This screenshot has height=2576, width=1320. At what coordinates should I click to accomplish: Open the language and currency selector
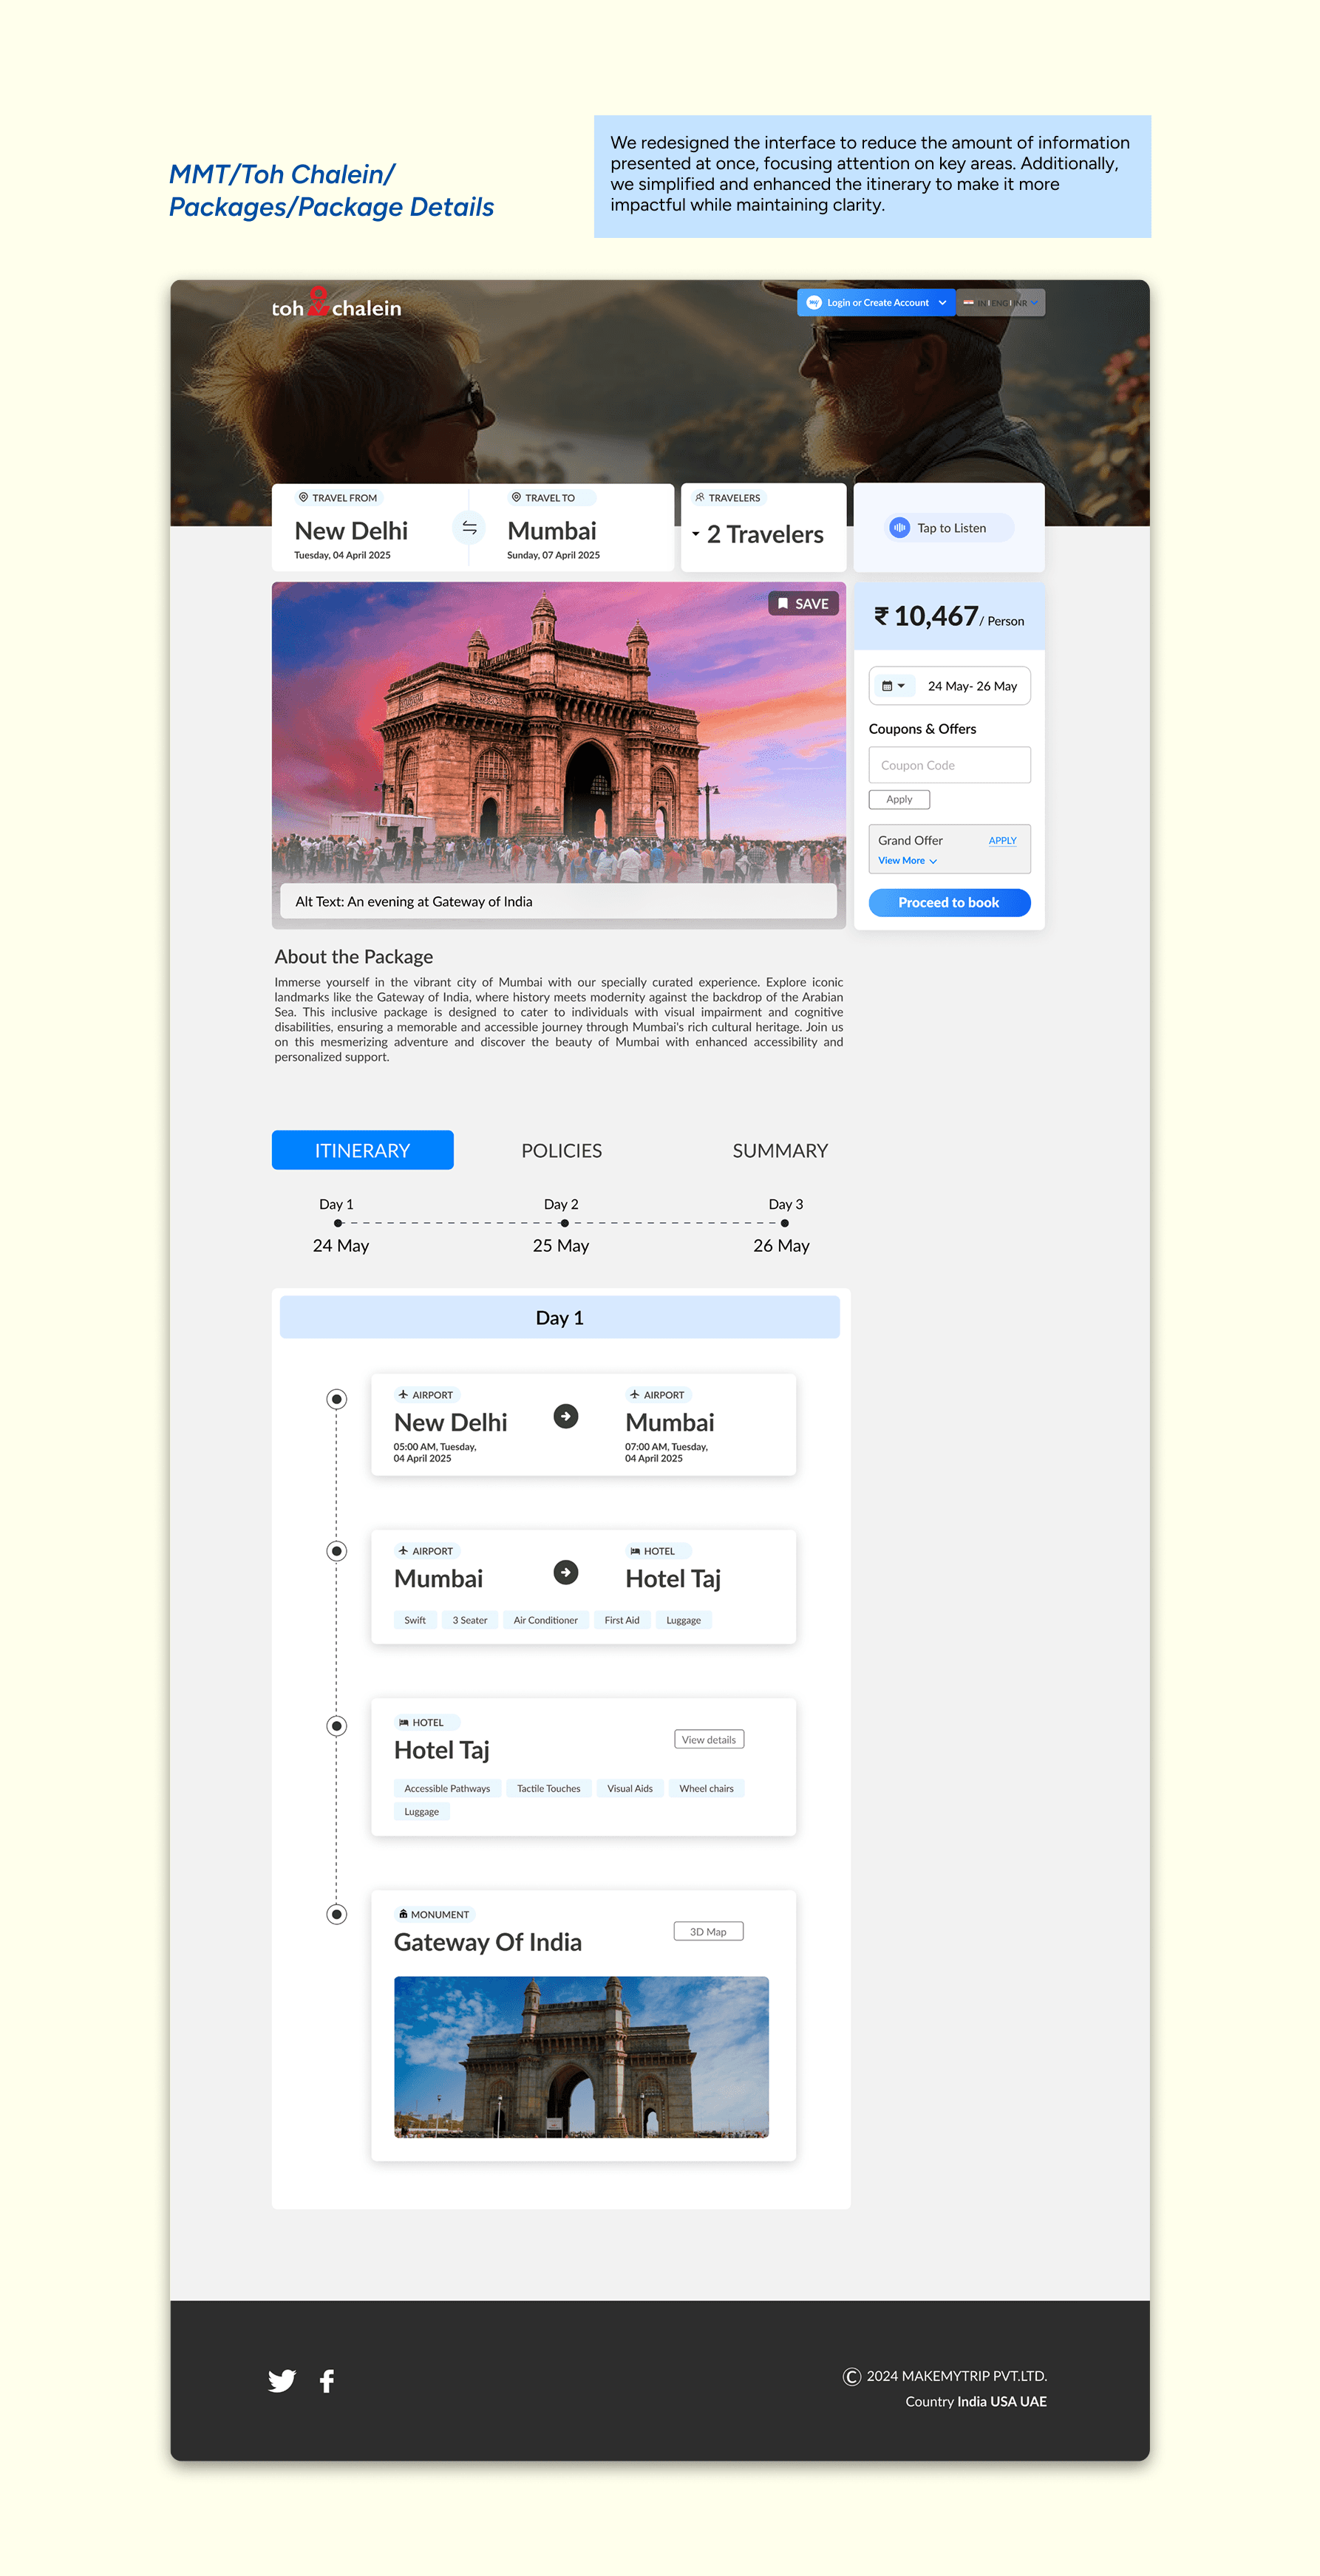click(1001, 303)
